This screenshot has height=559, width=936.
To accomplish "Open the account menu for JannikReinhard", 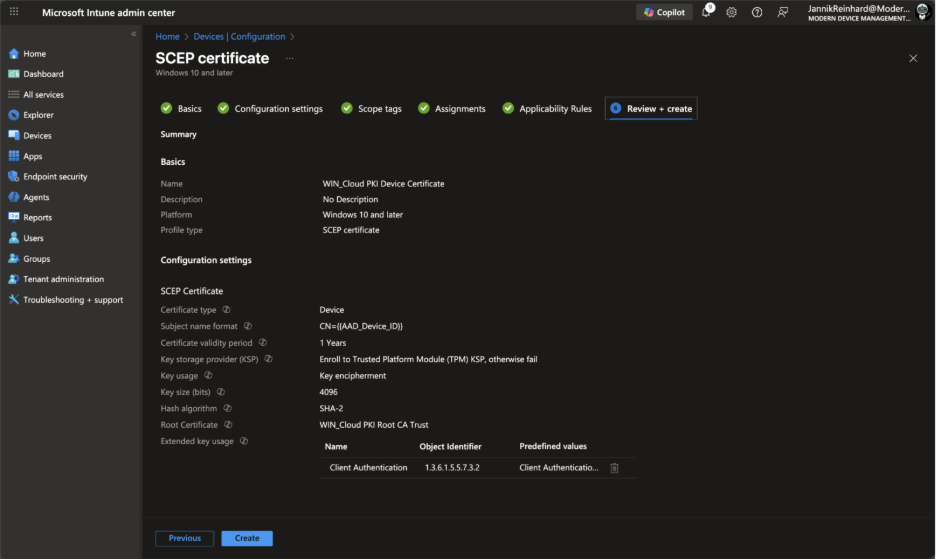I will click(868, 12).
